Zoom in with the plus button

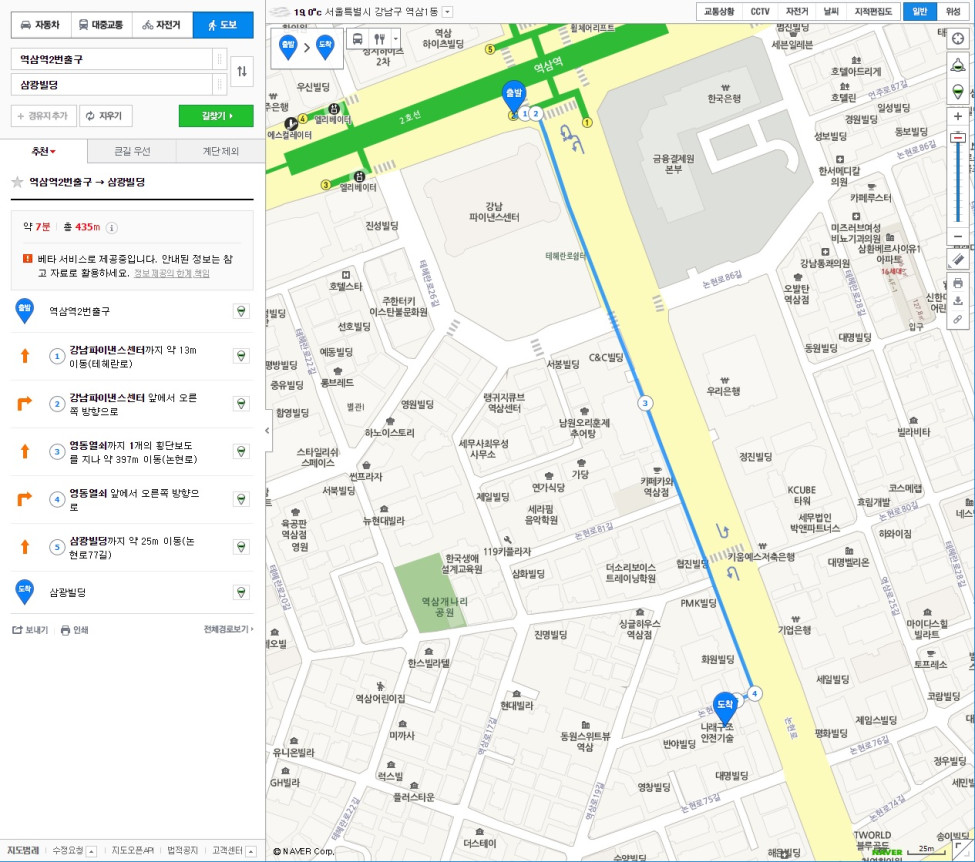tap(957, 116)
